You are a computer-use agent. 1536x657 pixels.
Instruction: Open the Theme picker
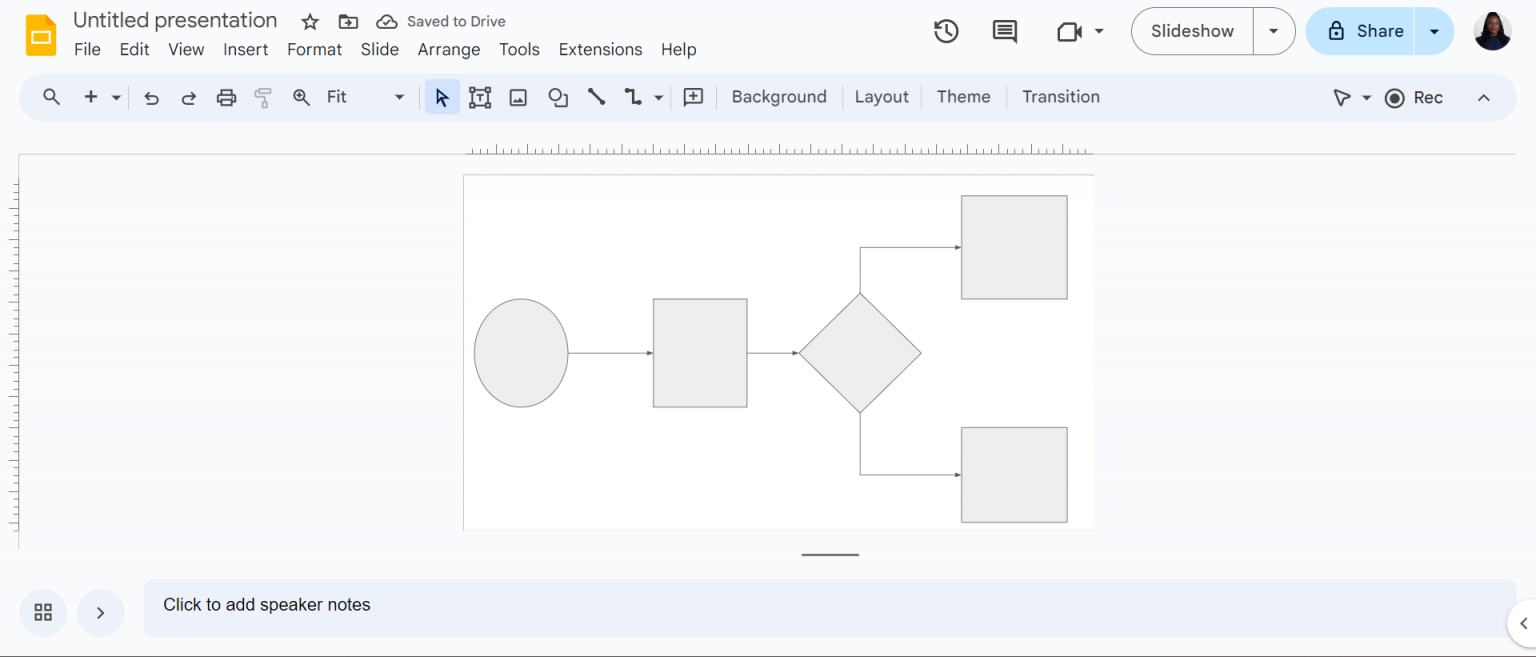tap(963, 96)
